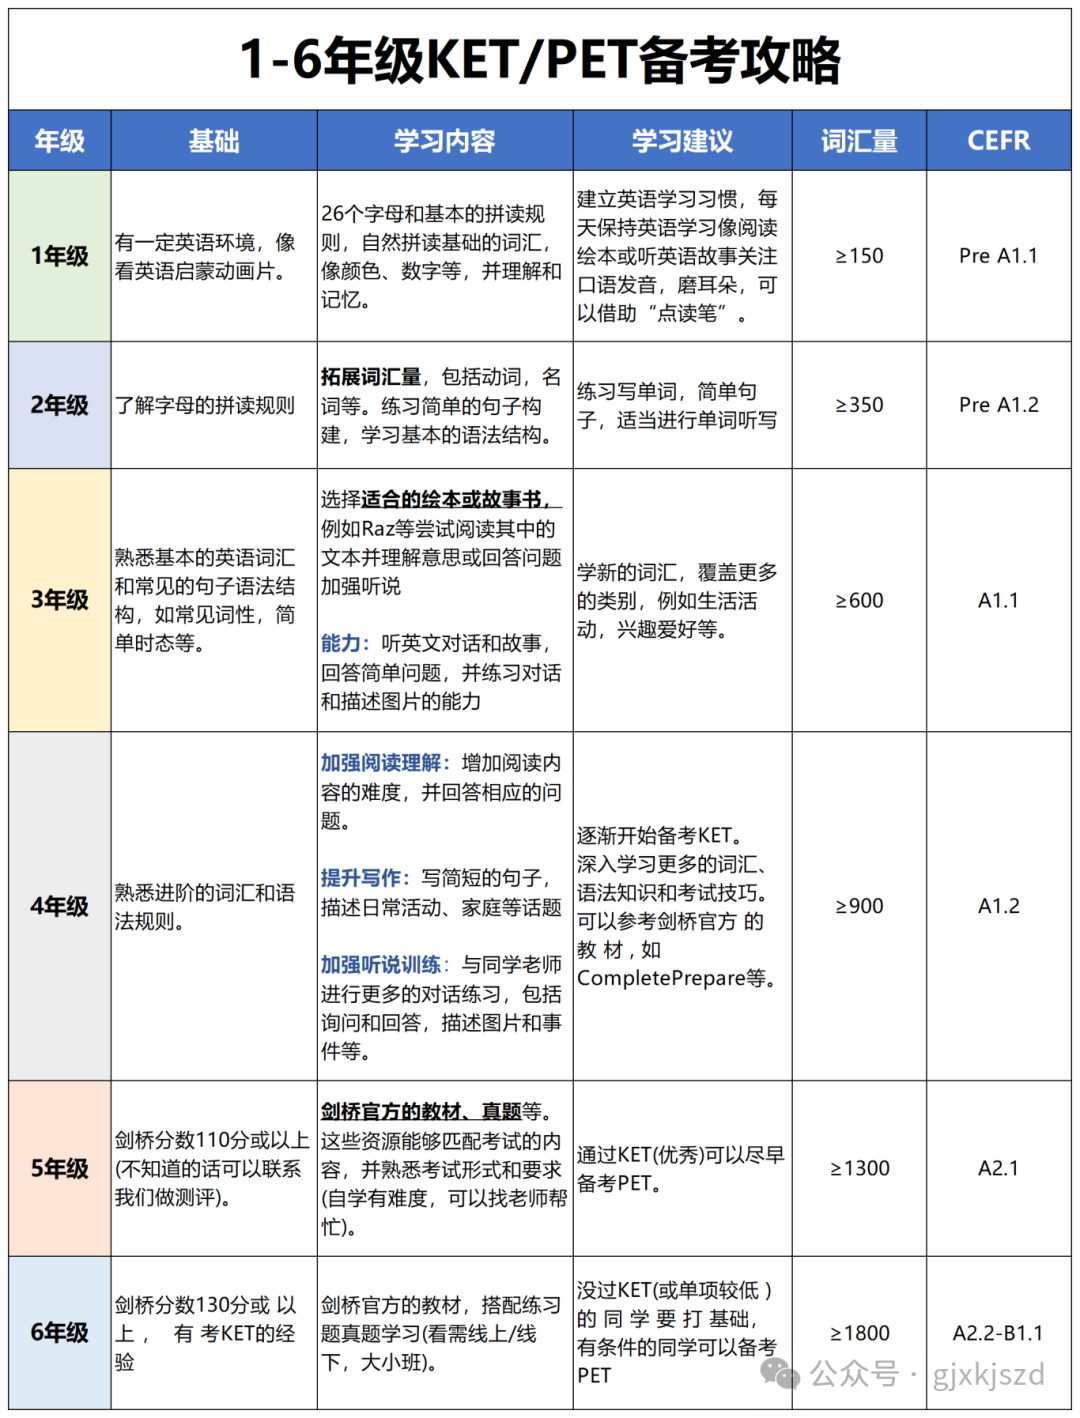The image size is (1080, 1418).
Task: Click the vocabulary cell "≥350"
Action: pyautogui.click(x=860, y=405)
